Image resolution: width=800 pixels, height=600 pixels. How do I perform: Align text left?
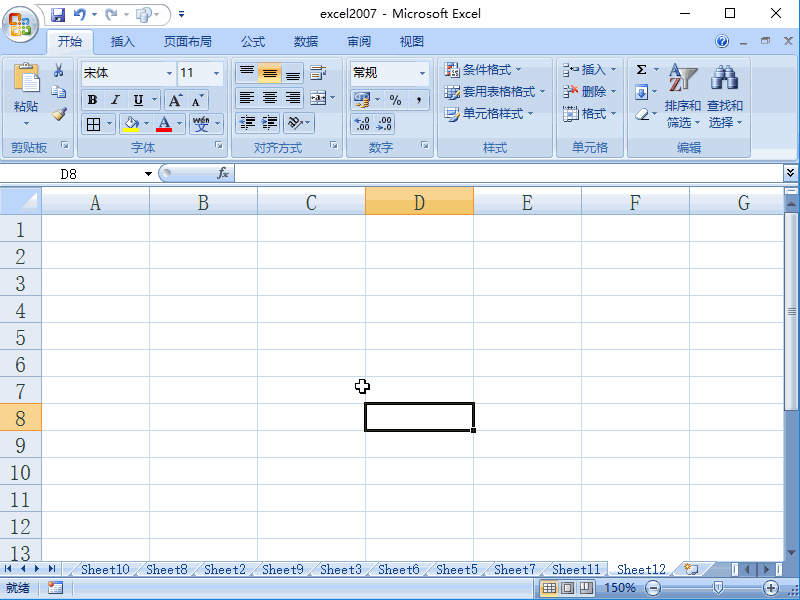(247, 97)
